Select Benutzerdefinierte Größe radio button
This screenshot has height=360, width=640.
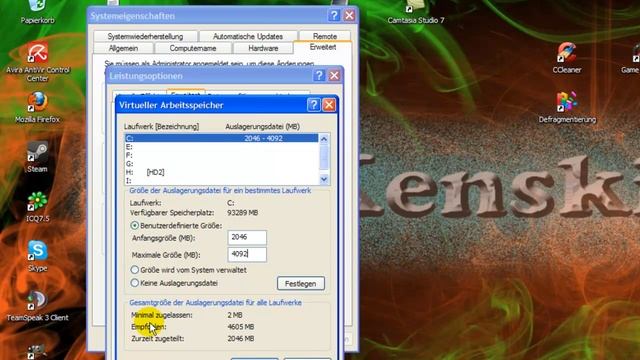(134, 225)
